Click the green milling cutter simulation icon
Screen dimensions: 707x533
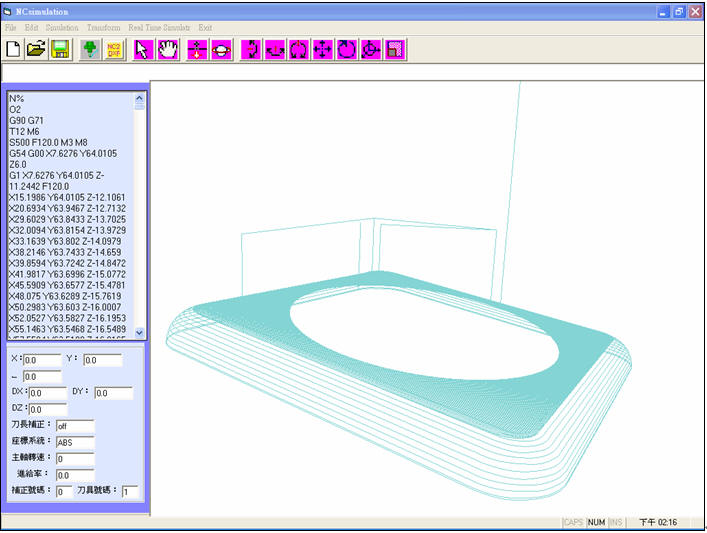(x=91, y=49)
